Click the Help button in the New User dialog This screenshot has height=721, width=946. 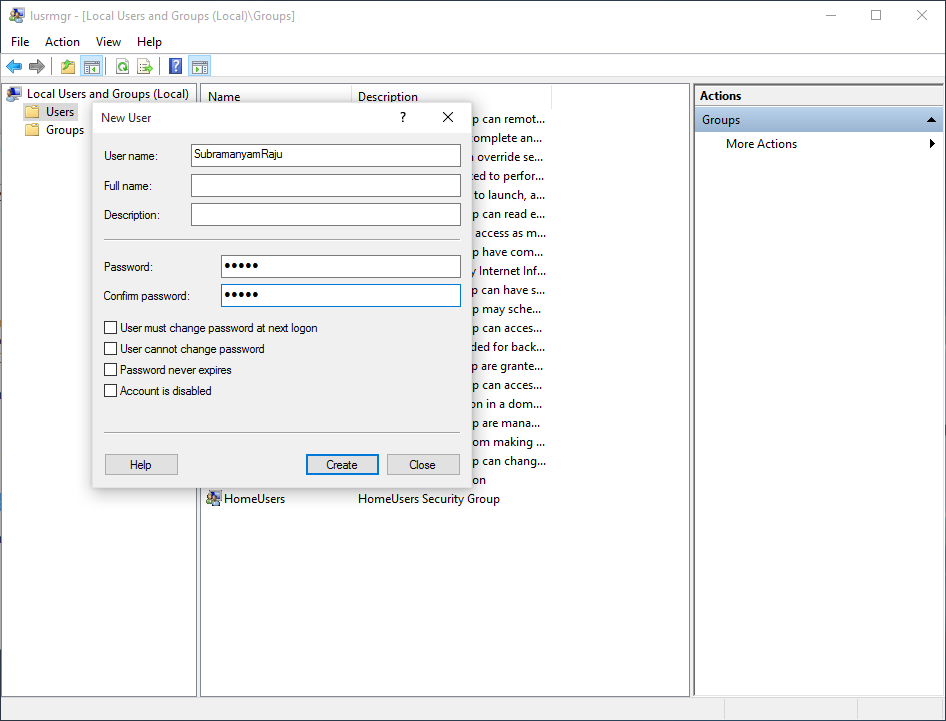click(140, 464)
